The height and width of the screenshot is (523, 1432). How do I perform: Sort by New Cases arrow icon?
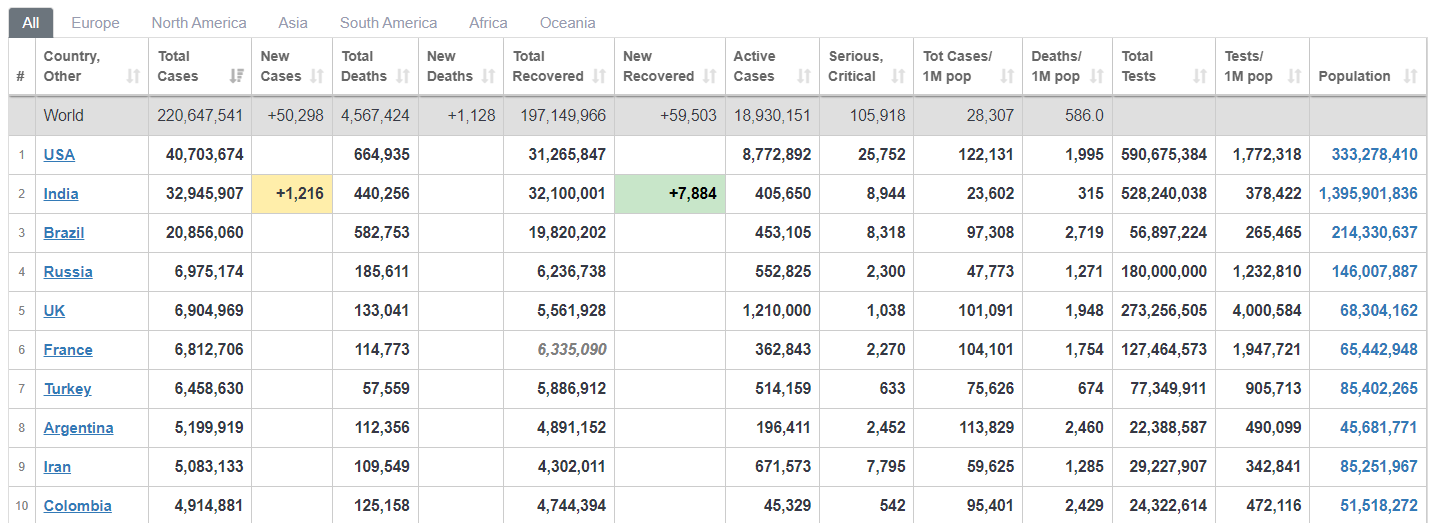[317, 76]
